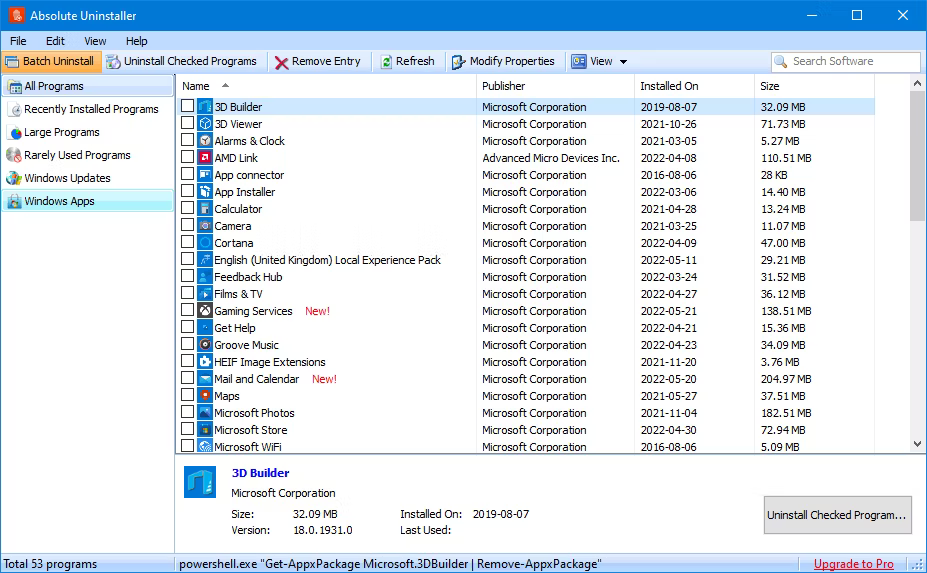
Task: Show the Rarely Used Programs list
Action: pyautogui.click(x=77, y=156)
